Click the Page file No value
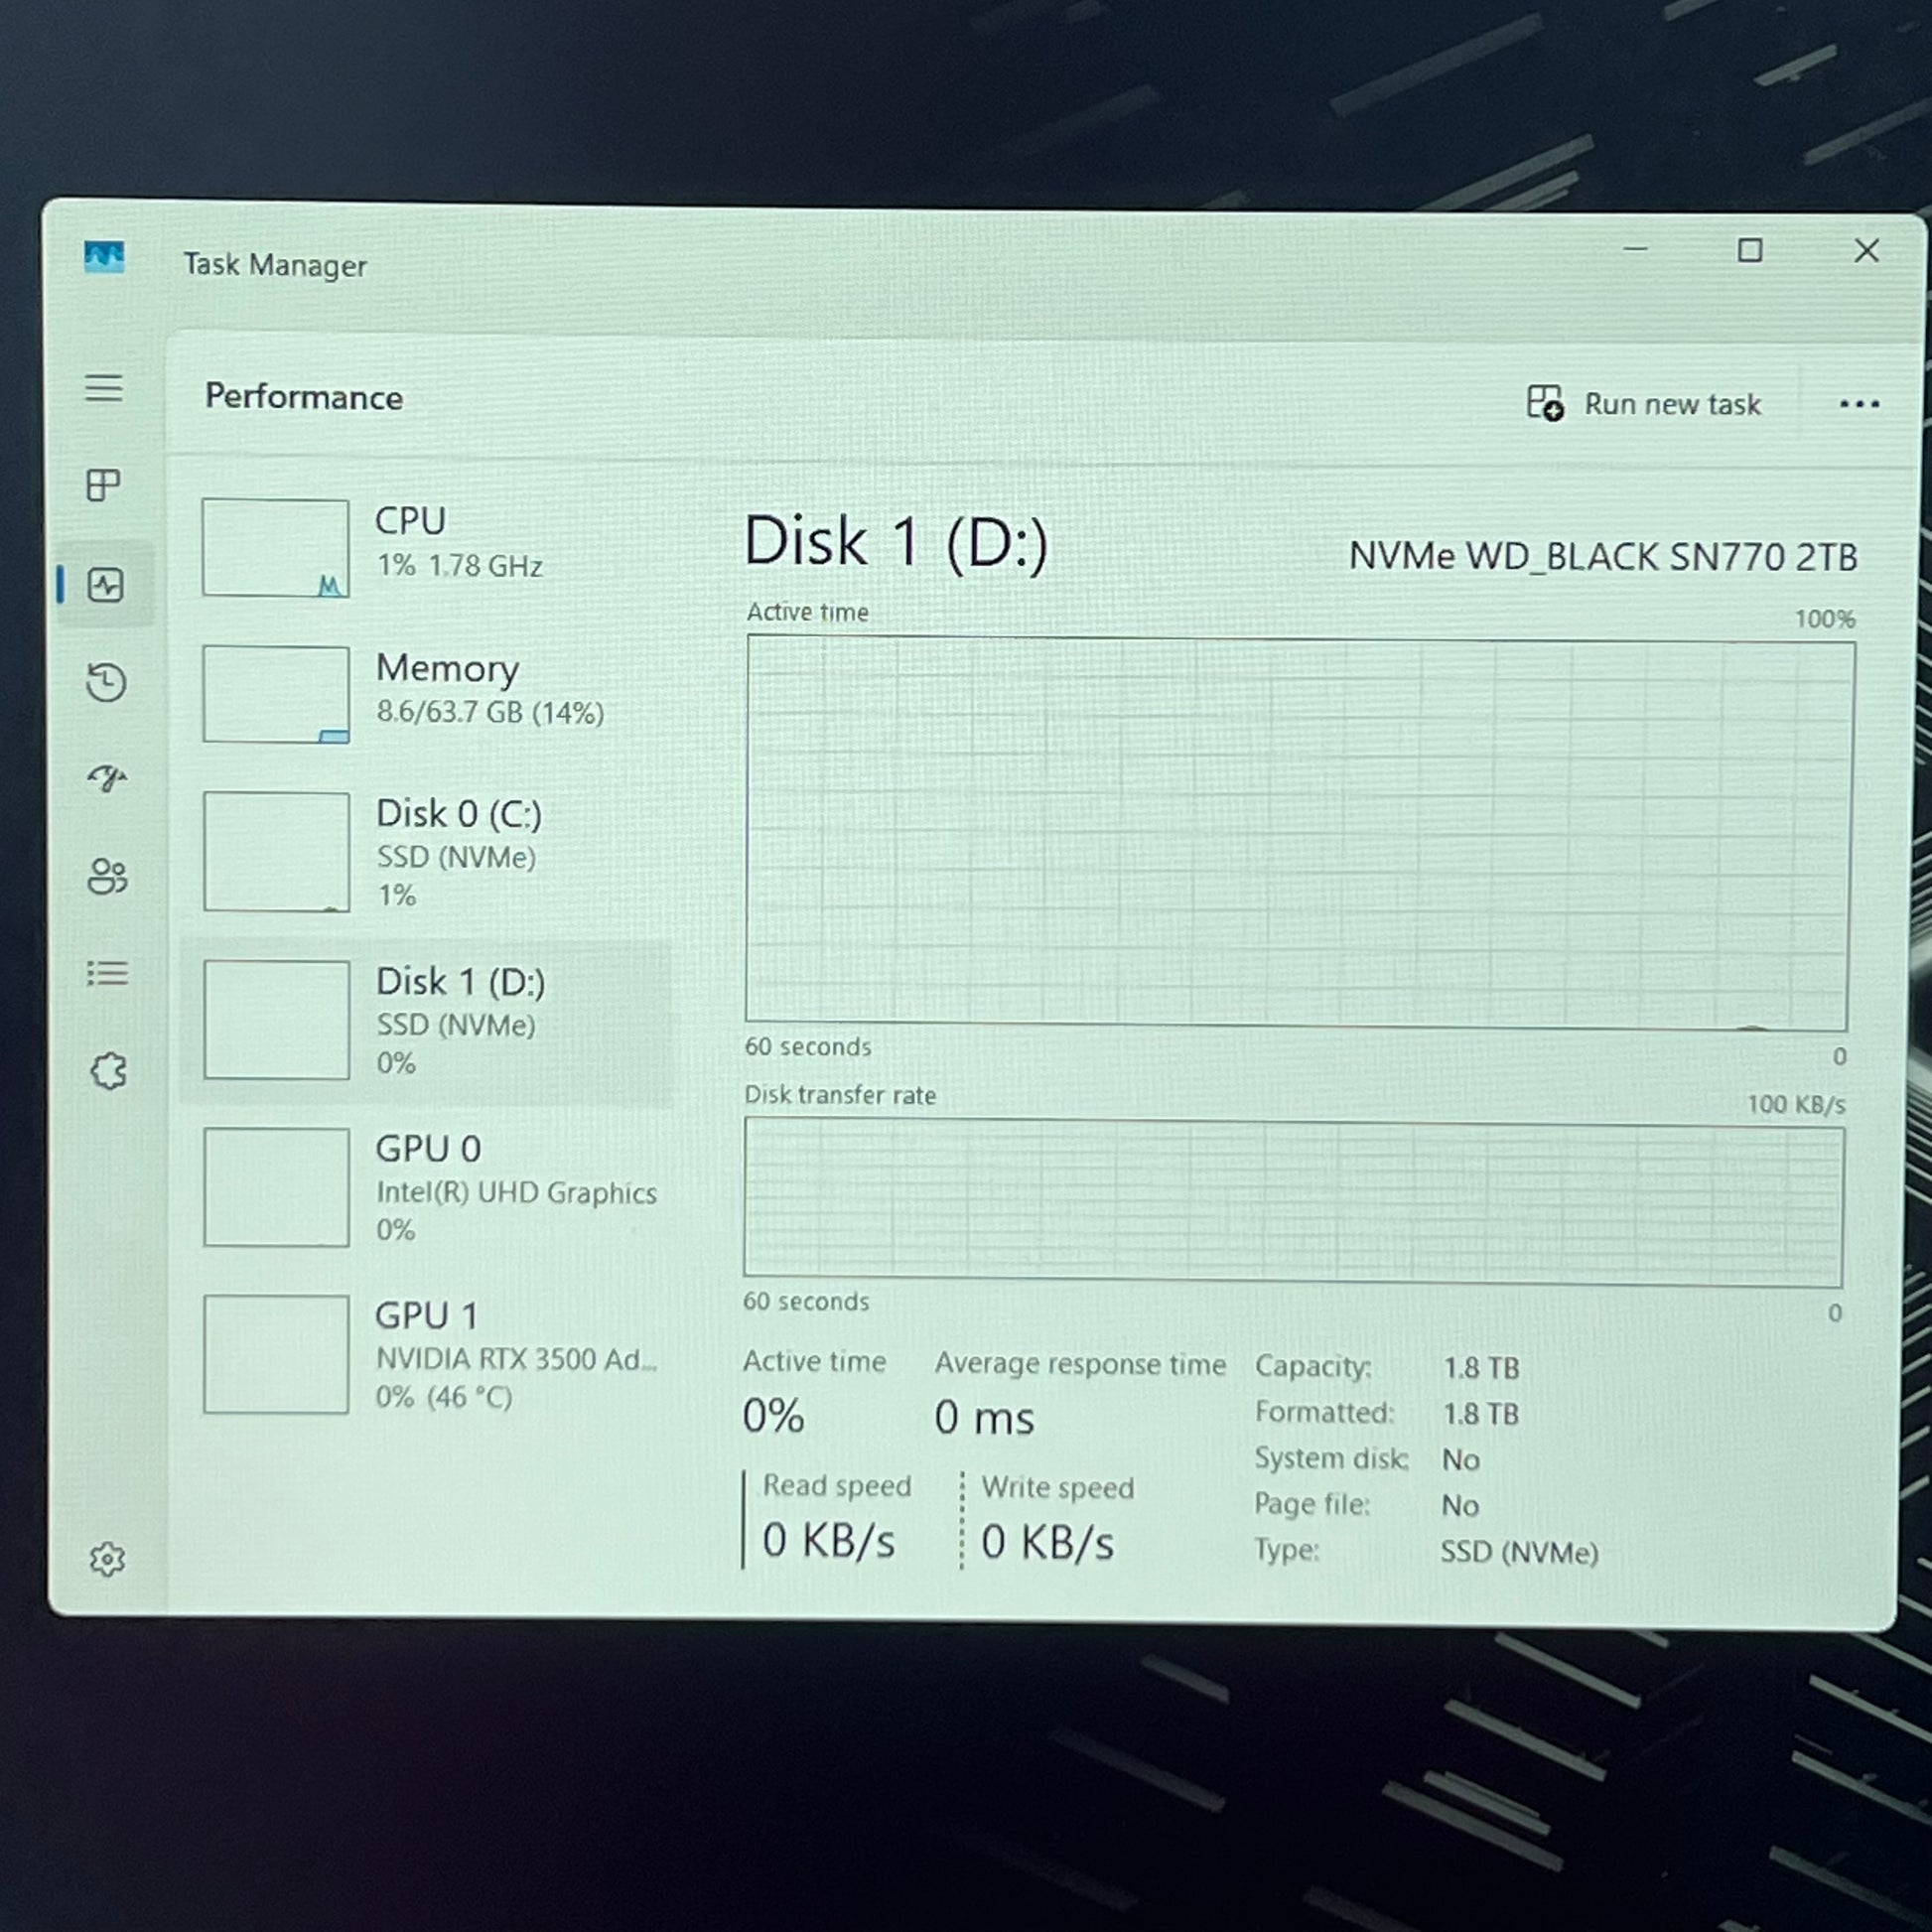The width and height of the screenshot is (1932, 1932). click(1461, 1506)
